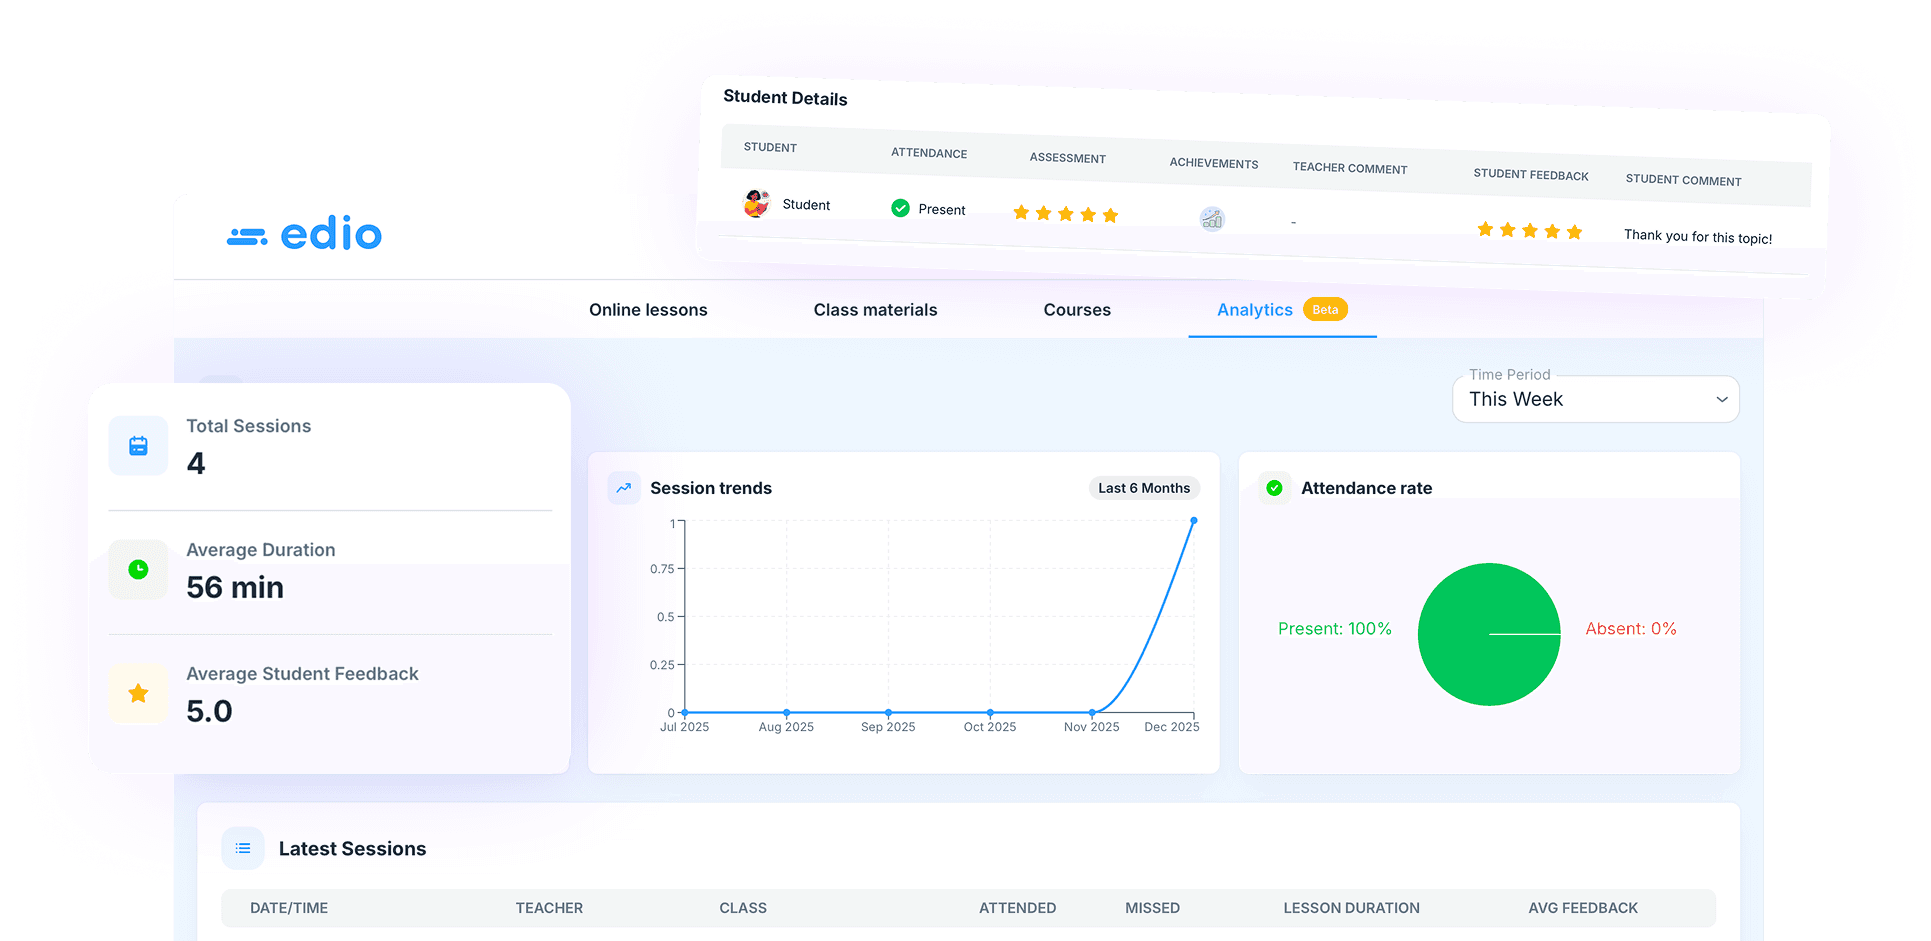Click the ACHIEVEMENTS column header
This screenshot has height=941, width=1931.
point(1214,163)
